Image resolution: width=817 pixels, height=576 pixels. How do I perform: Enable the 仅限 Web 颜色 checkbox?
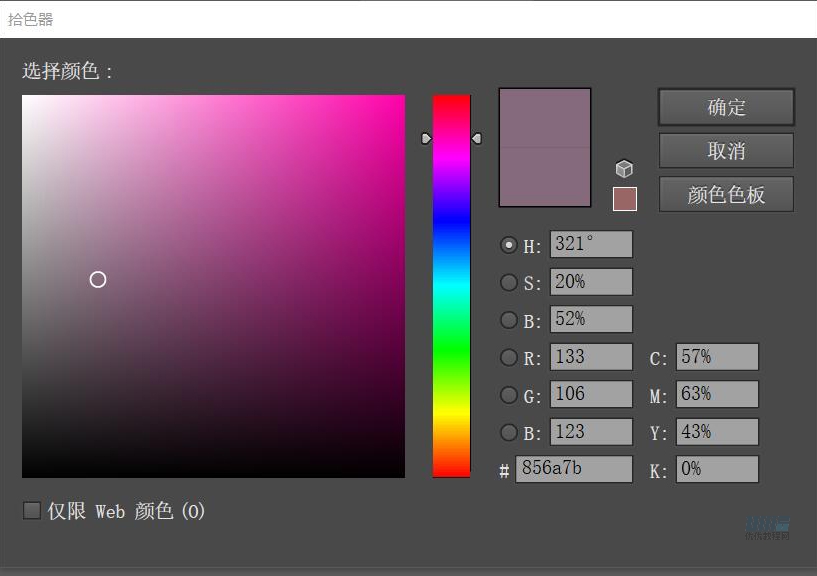pyautogui.click(x=32, y=511)
